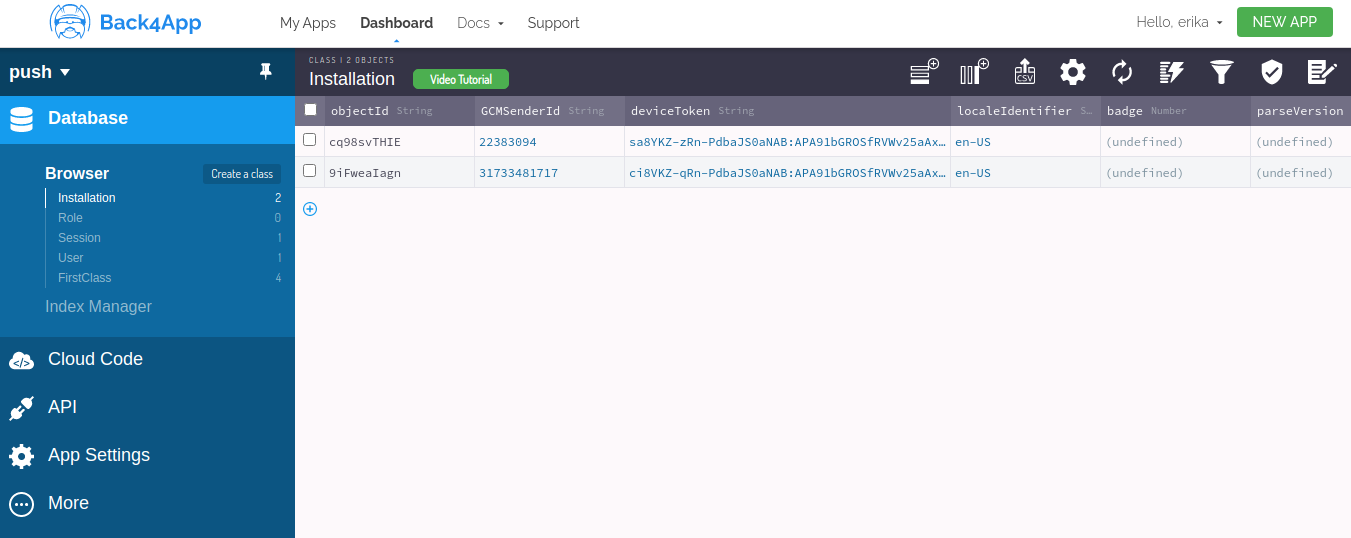Click parseVersion cell in 9iFweaIagn row
Image resolution: width=1351 pixels, height=538 pixels.
pyautogui.click(x=1301, y=173)
